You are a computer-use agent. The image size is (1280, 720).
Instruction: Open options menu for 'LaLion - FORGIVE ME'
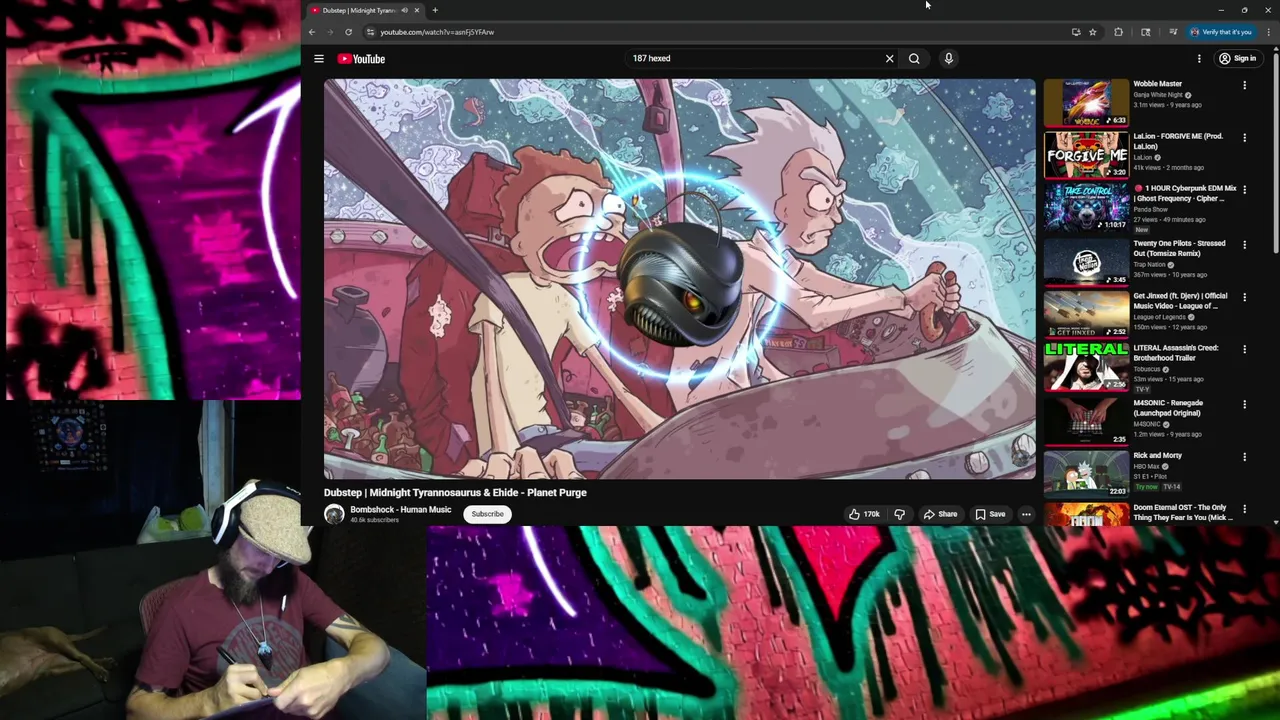[x=1245, y=138]
